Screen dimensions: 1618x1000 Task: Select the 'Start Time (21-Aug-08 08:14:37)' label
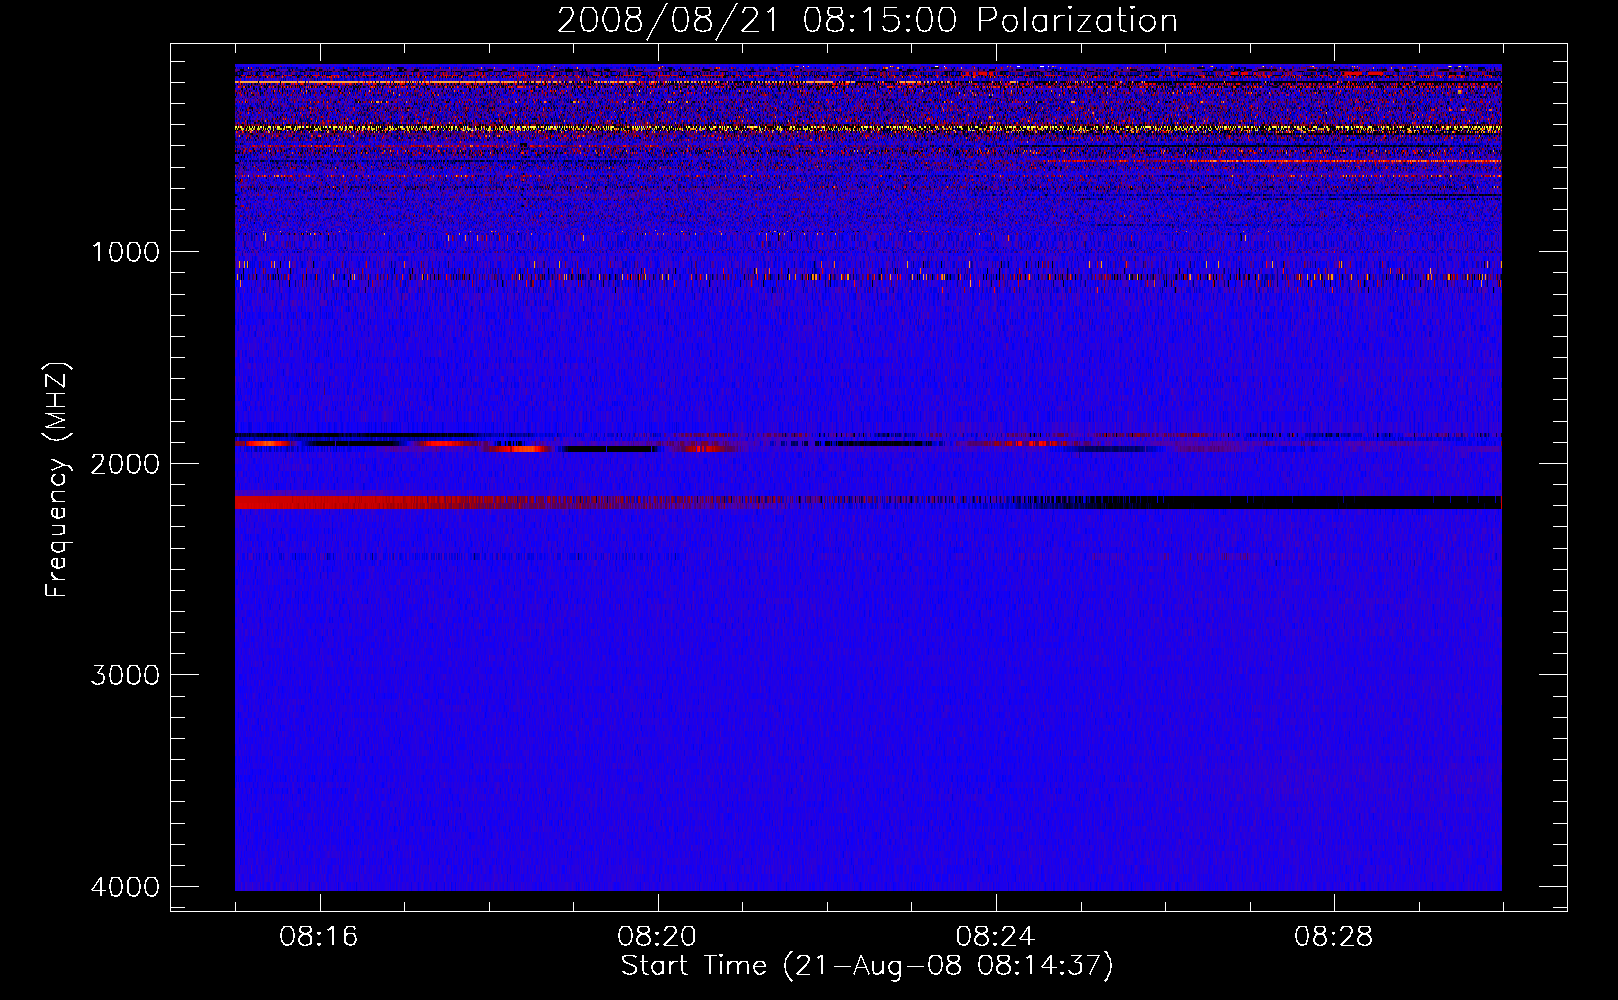pyautogui.click(x=867, y=966)
